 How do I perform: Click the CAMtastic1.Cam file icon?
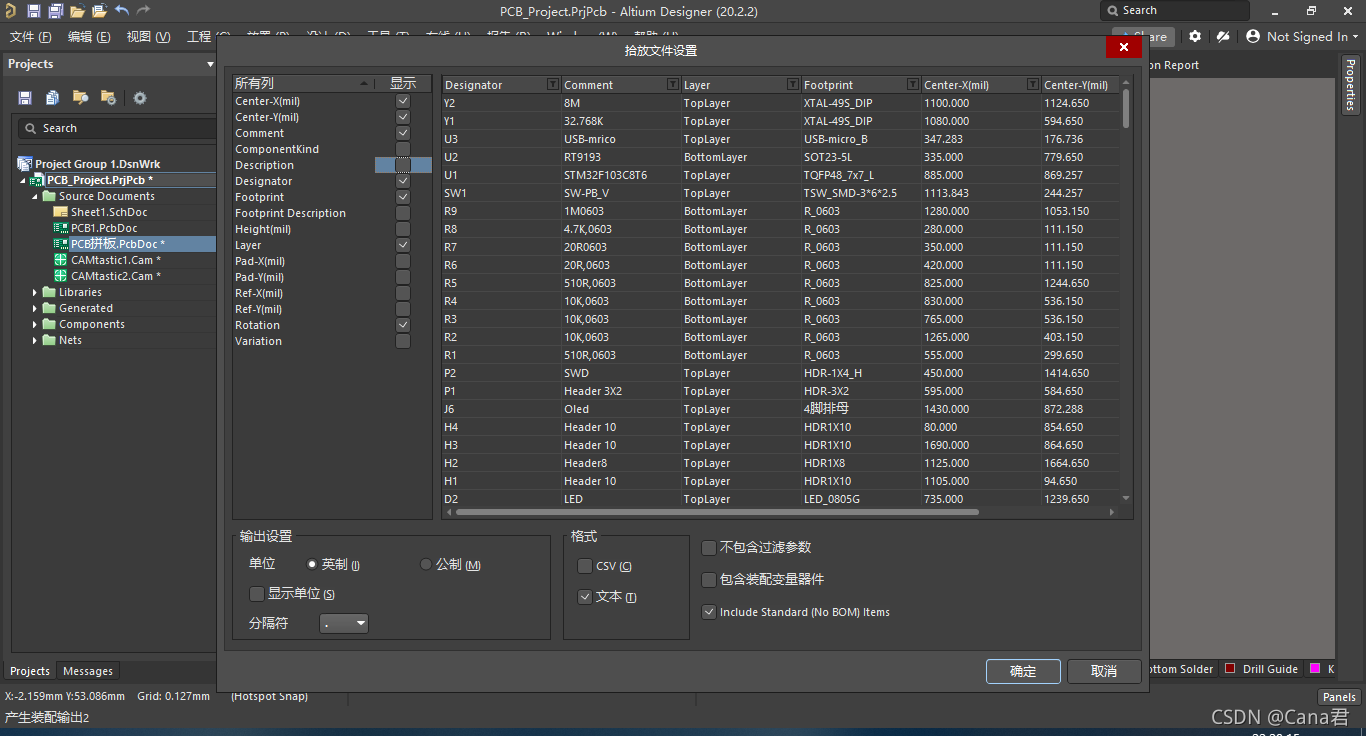coord(61,260)
